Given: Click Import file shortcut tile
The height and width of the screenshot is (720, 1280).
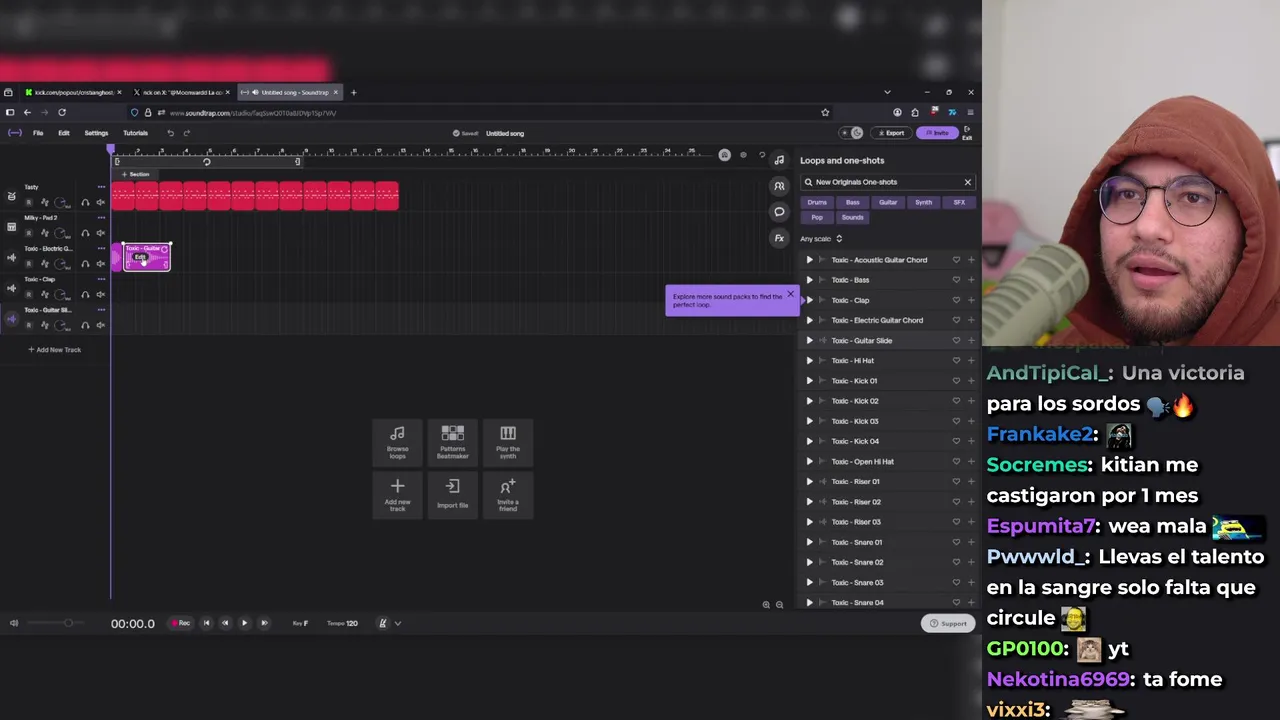Looking at the screenshot, I should (452, 494).
